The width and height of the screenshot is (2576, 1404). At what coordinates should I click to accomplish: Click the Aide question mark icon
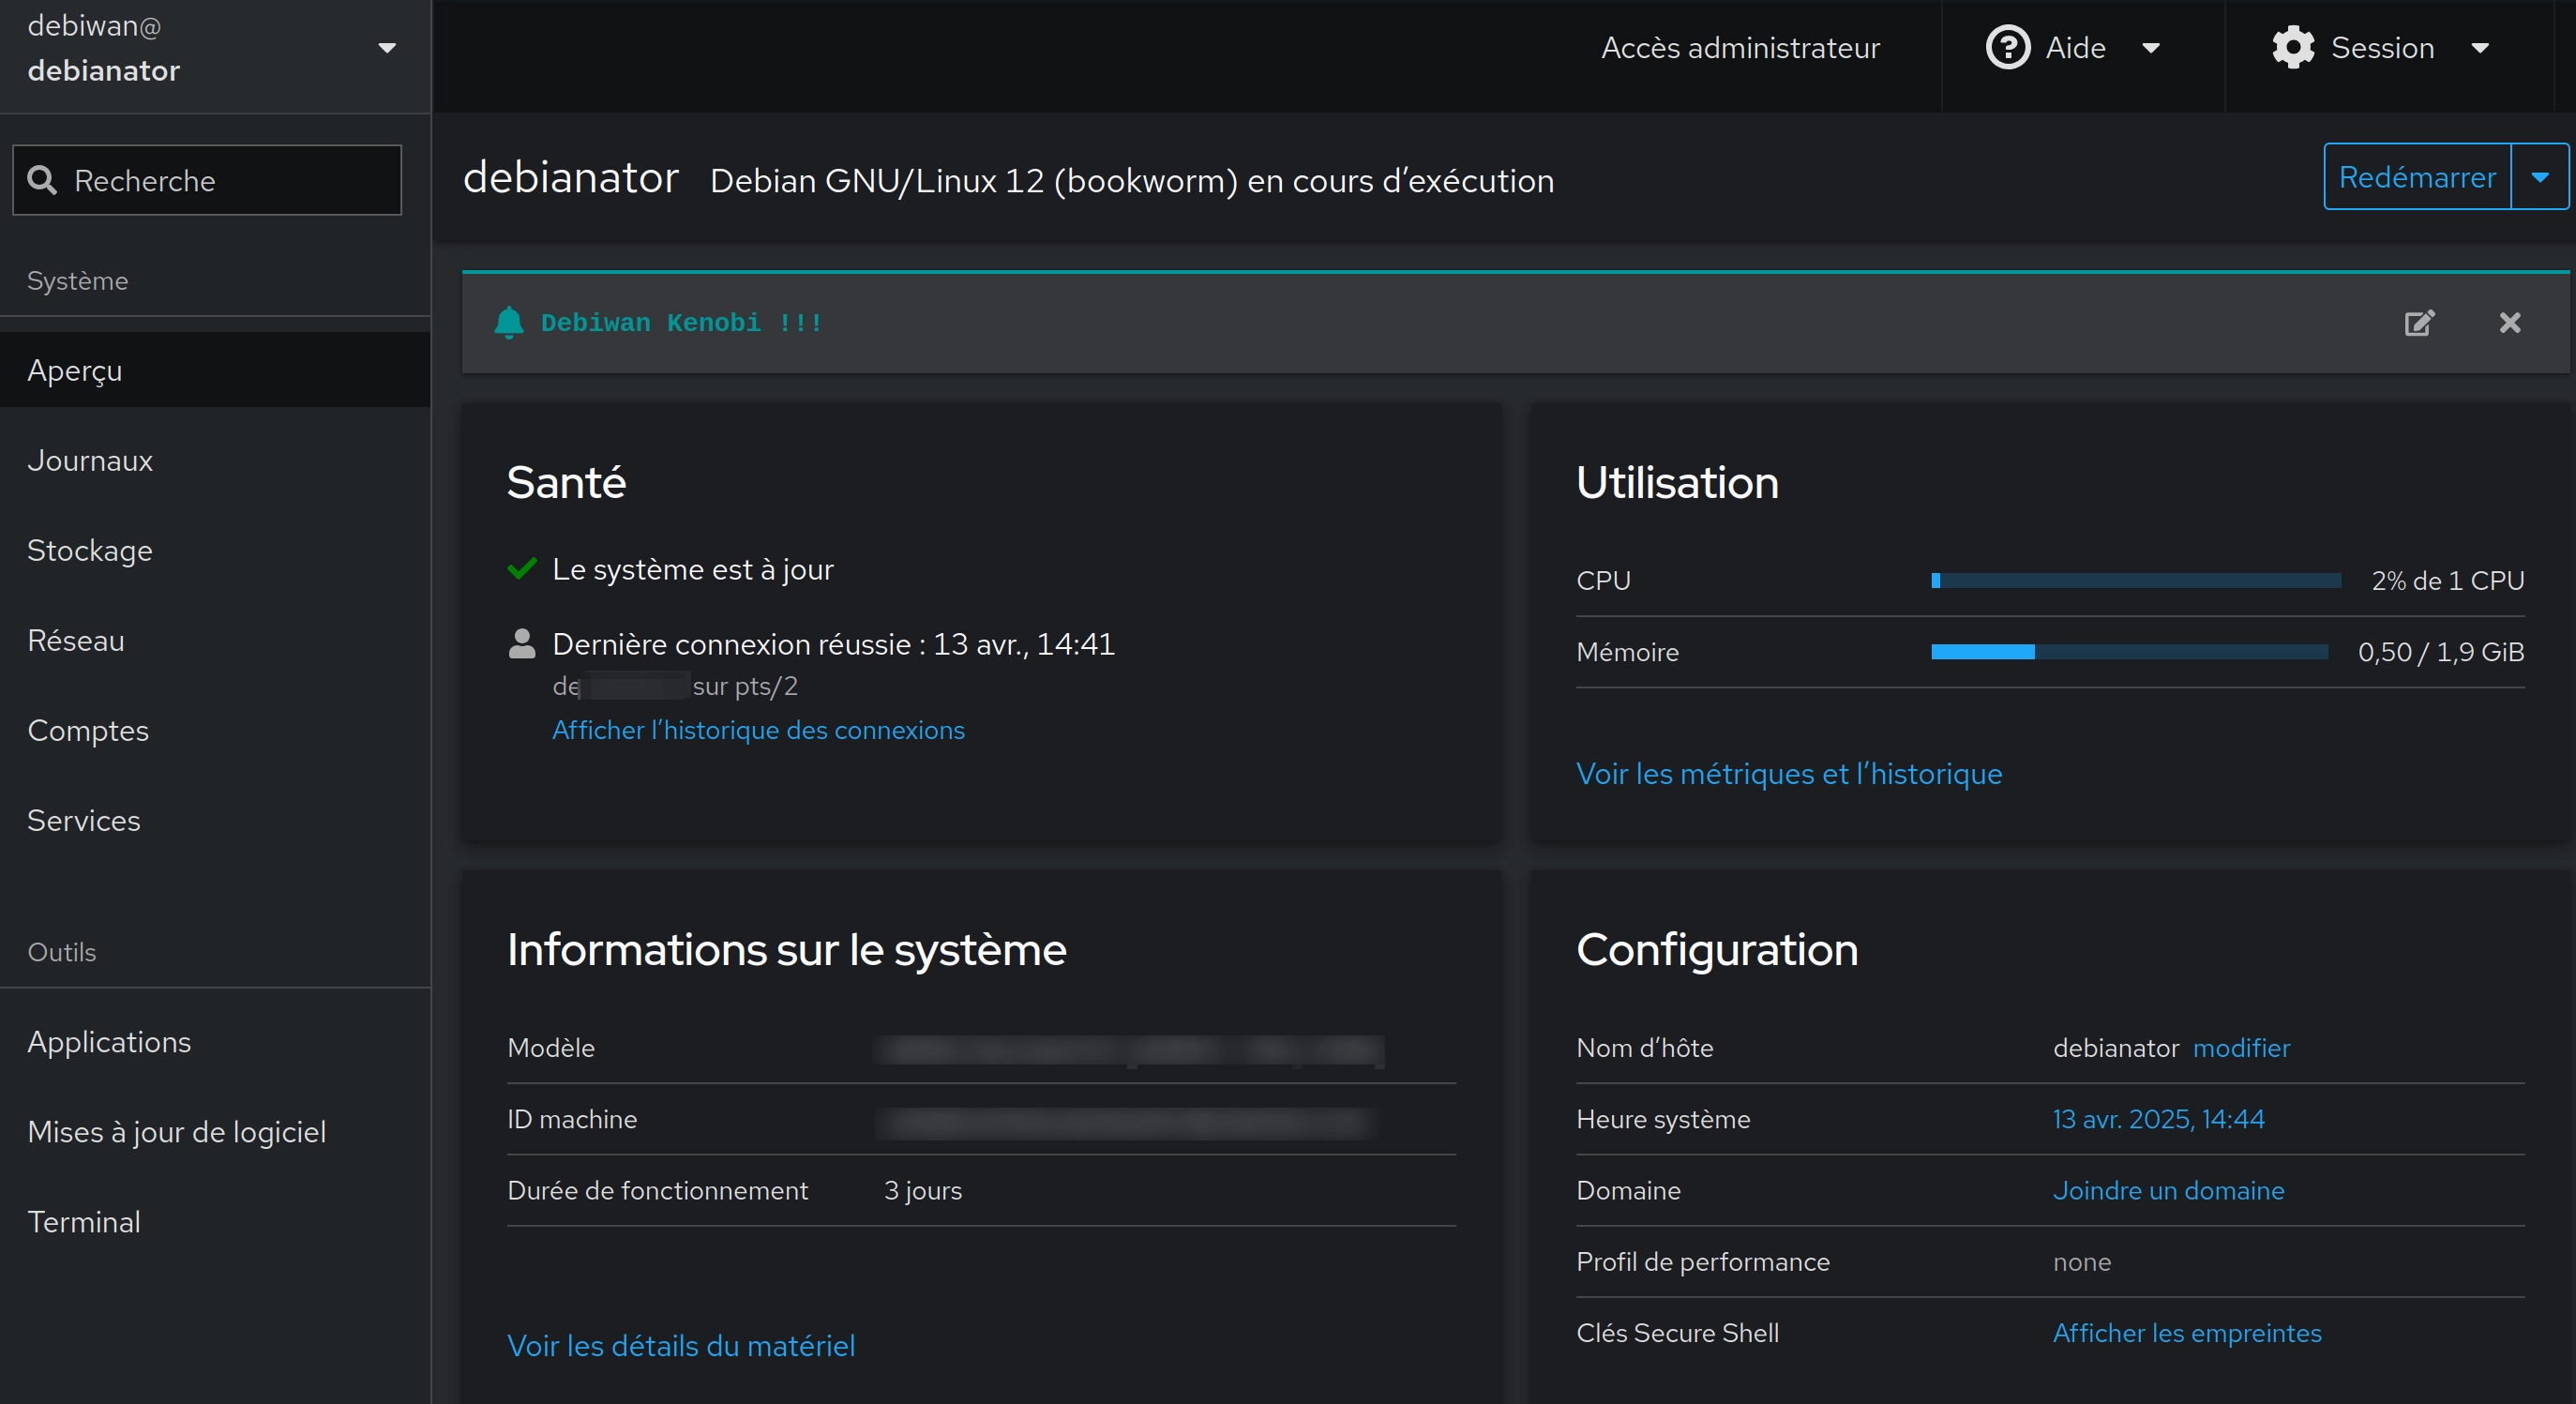pyautogui.click(x=2007, y=47)
